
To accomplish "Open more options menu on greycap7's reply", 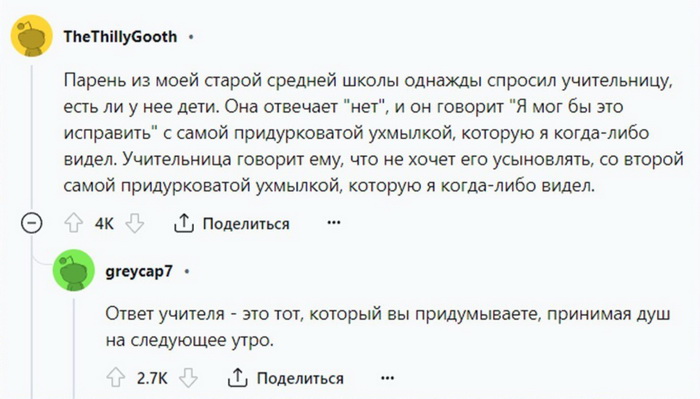I will click(388, 378).
